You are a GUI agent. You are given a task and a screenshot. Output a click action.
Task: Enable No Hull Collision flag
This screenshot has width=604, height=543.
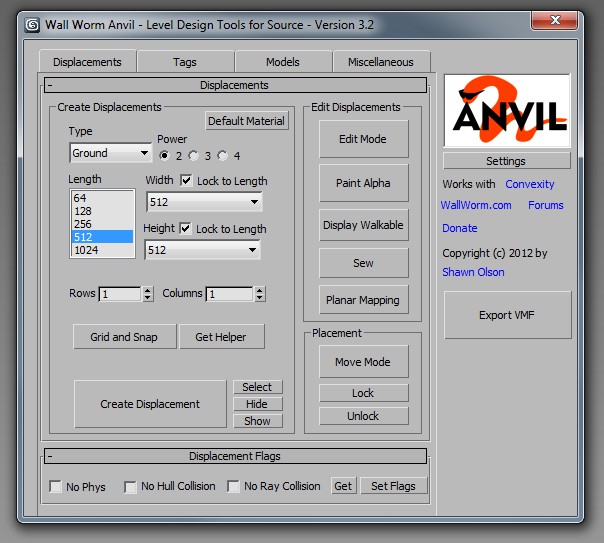pos(130,486)
